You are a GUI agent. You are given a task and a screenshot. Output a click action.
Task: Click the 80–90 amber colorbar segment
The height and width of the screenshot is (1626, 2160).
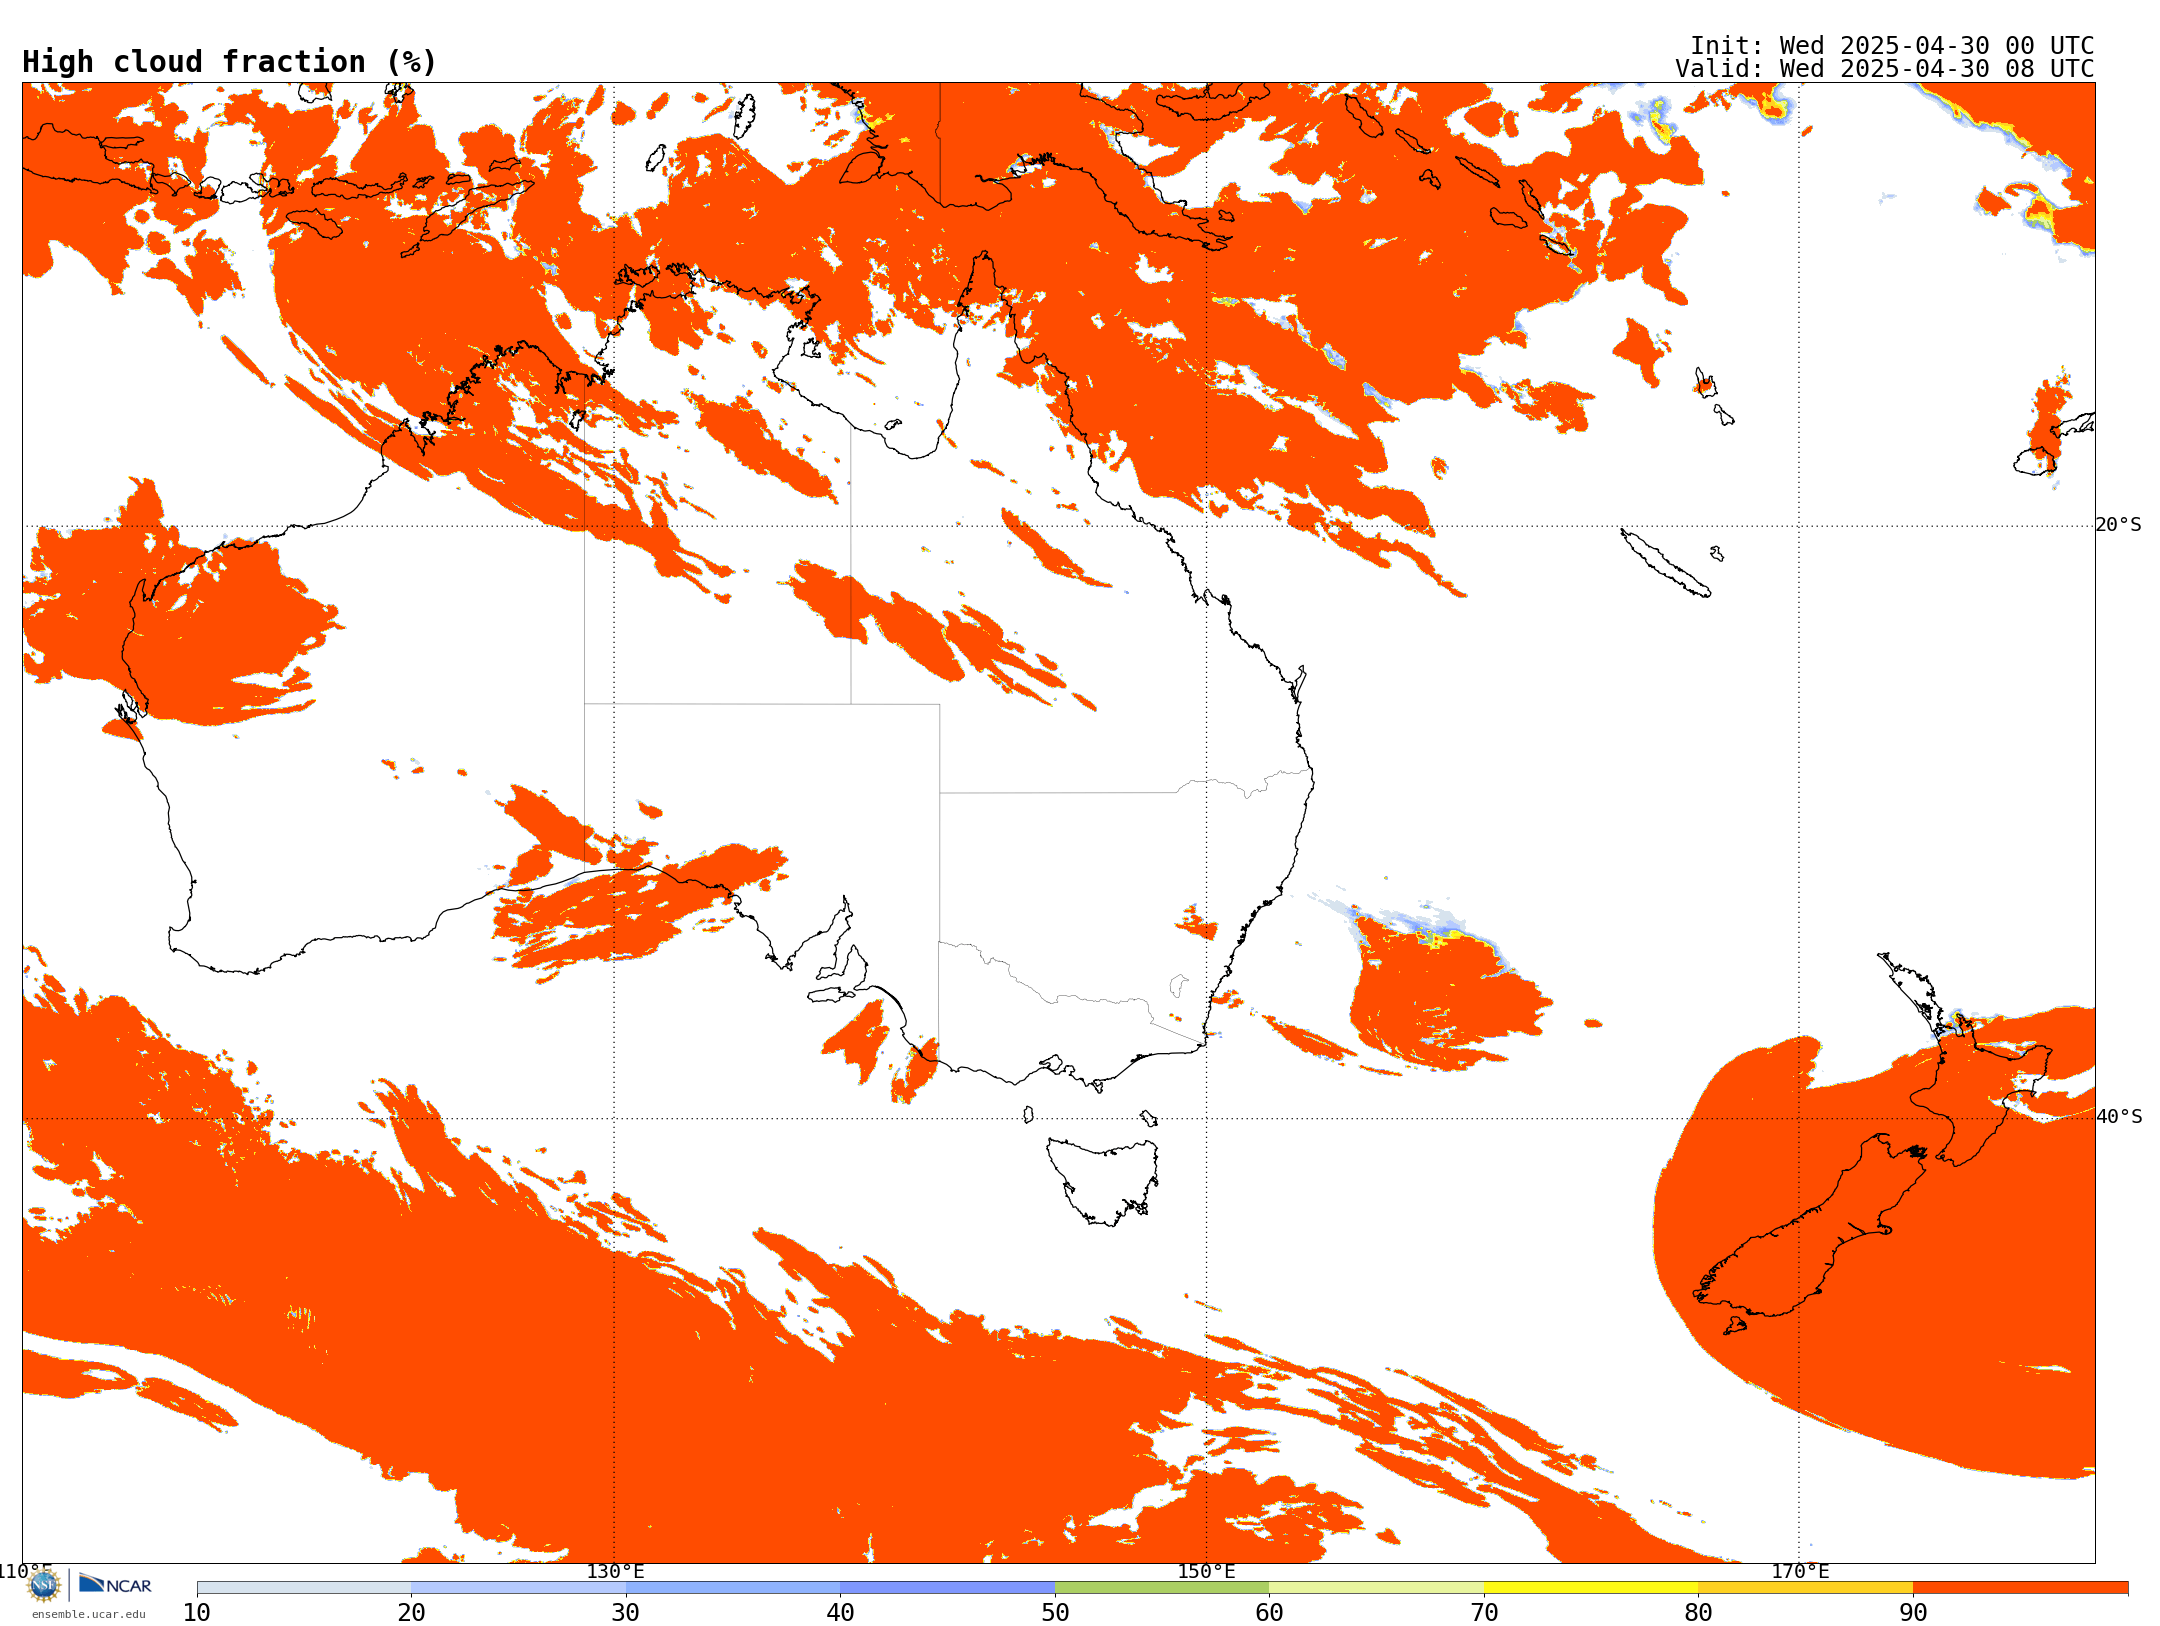point(1805,1588)
